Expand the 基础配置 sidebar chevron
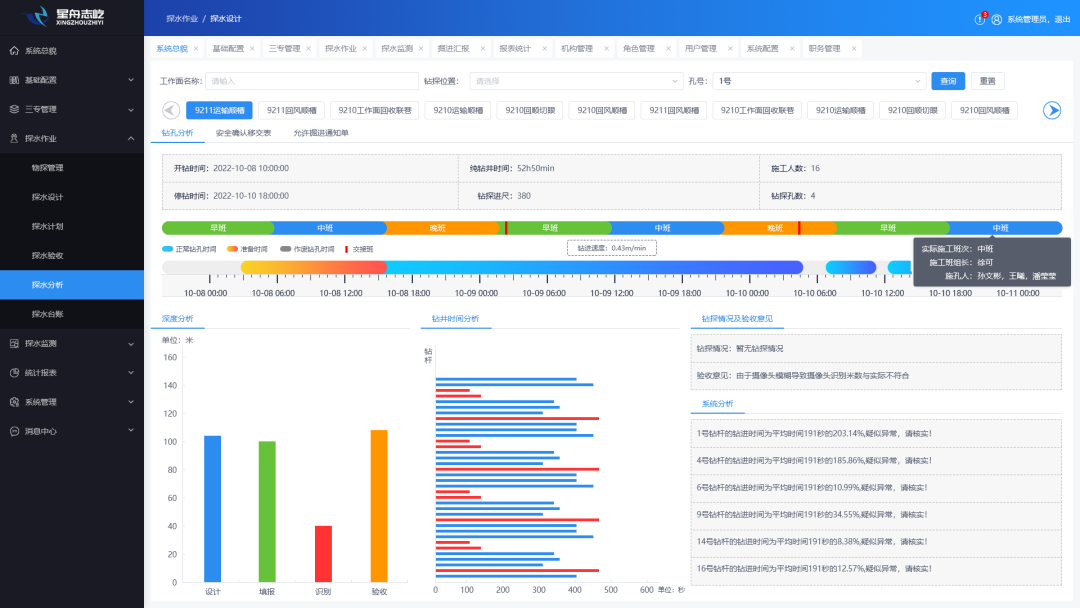This screenshot has height=608, width=1080. 131,80
